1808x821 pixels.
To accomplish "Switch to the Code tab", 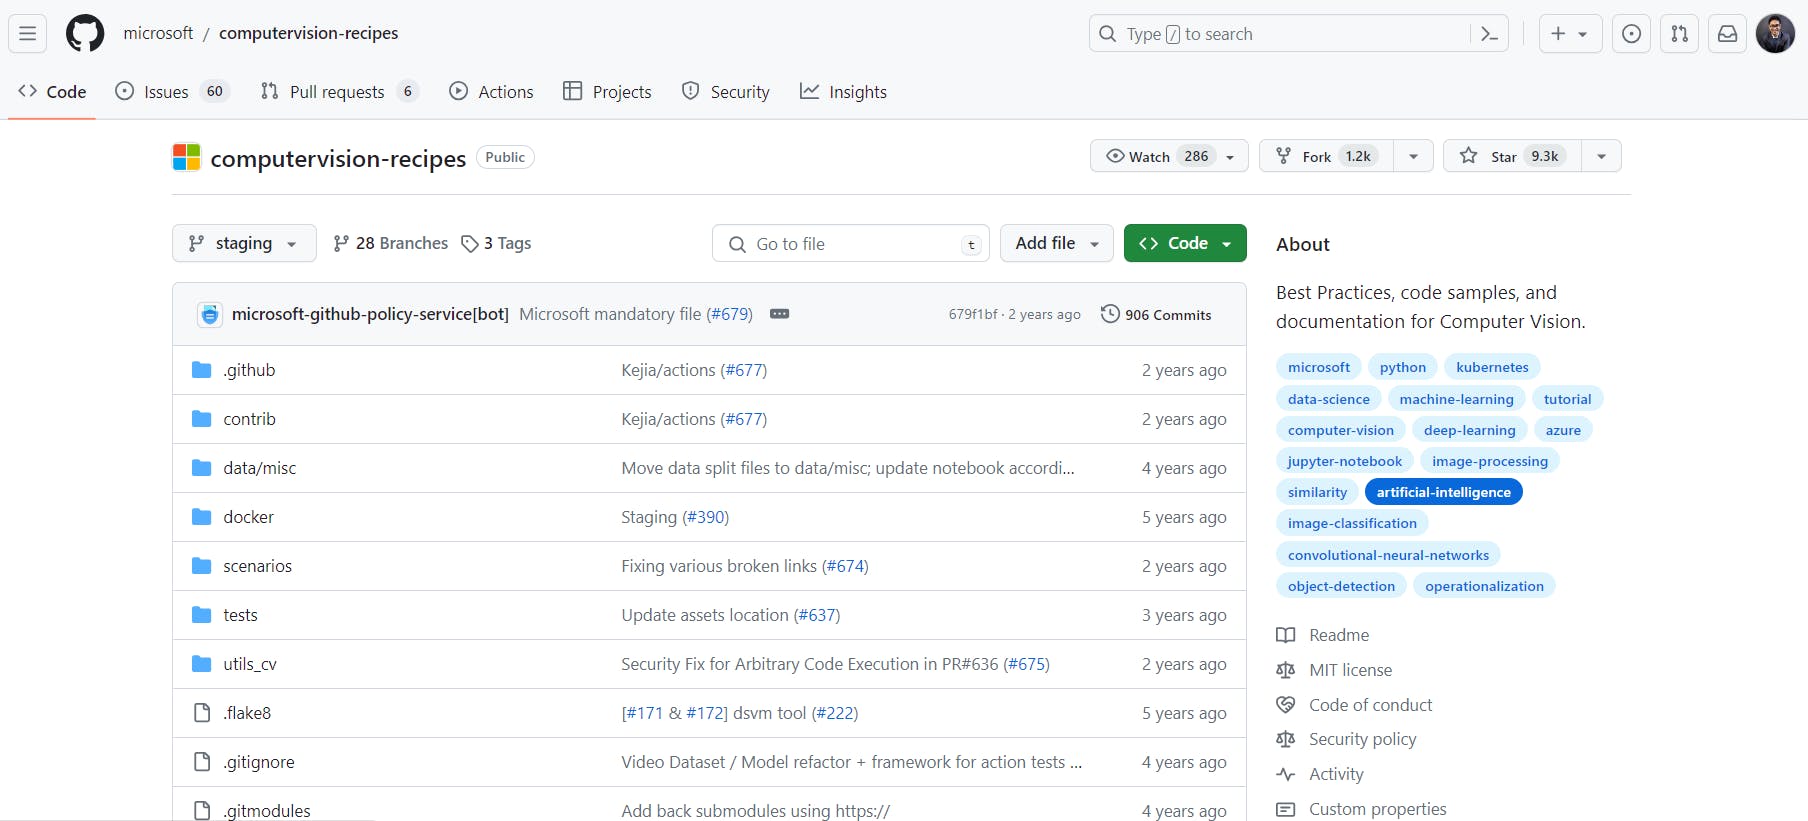I will (52, 92).
